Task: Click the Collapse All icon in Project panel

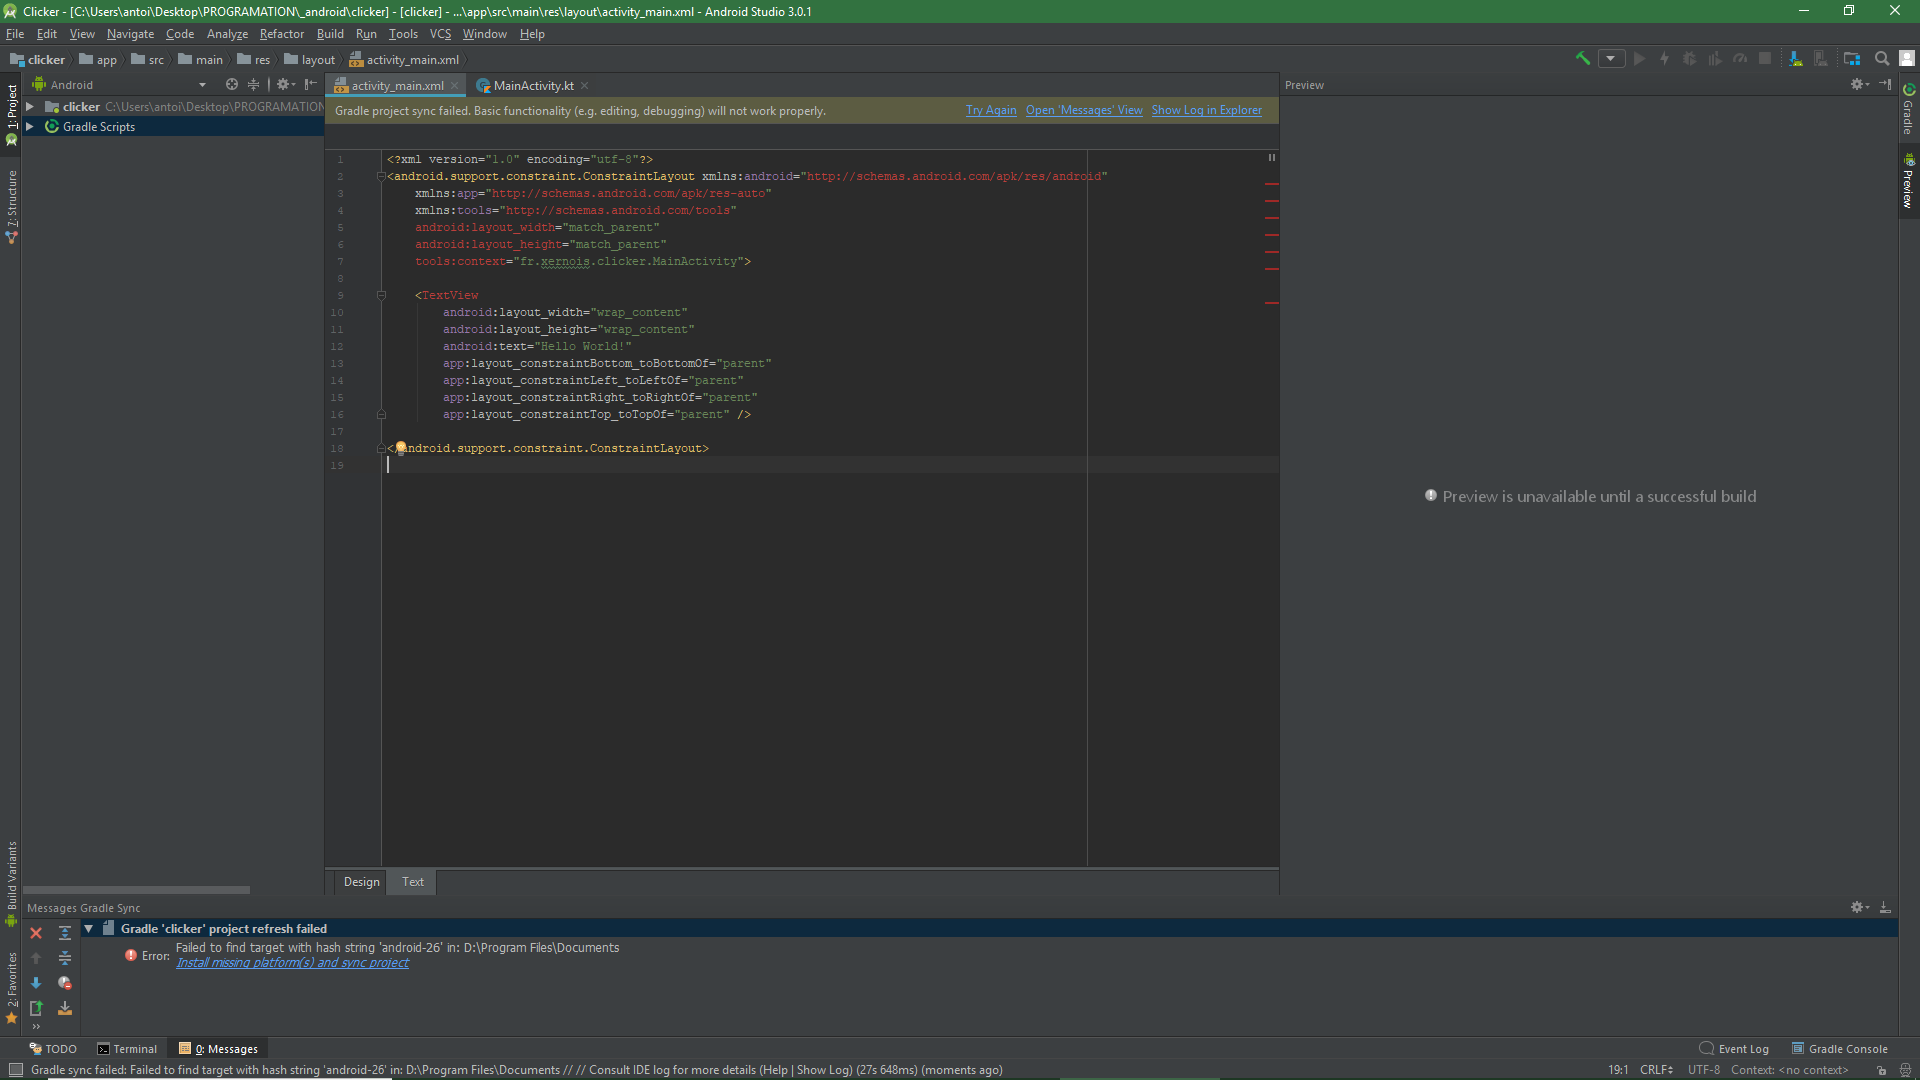Action: point(254,85)
